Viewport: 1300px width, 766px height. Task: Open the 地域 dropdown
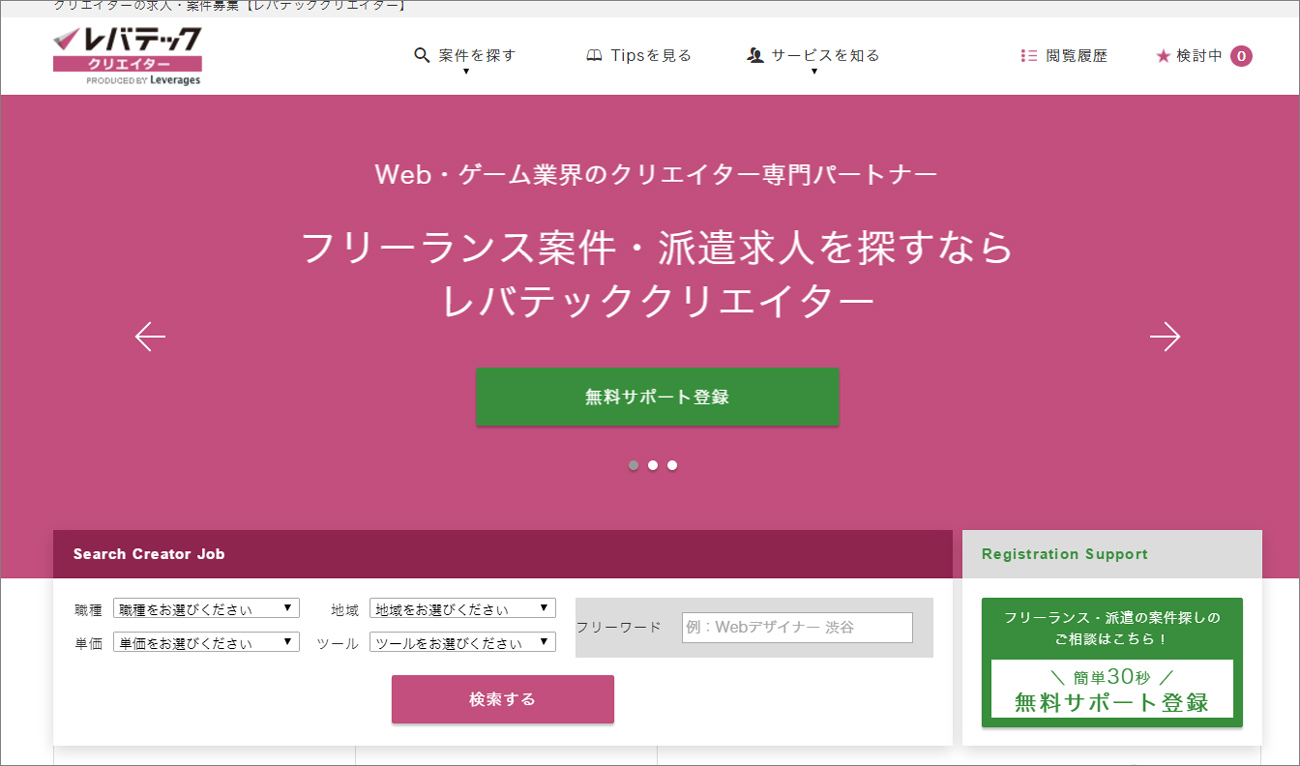click(463, 608)
